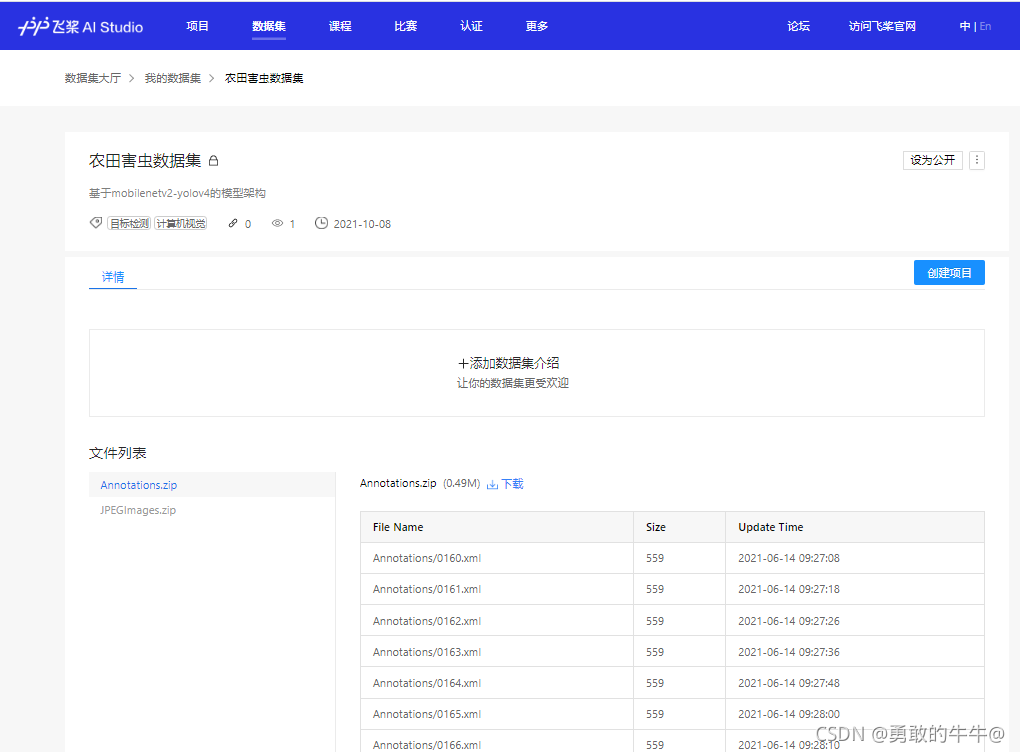Viewport: 1020px width, 752px height.
Task: Open the 项目 menu in navigation bar
Action: 197,26
